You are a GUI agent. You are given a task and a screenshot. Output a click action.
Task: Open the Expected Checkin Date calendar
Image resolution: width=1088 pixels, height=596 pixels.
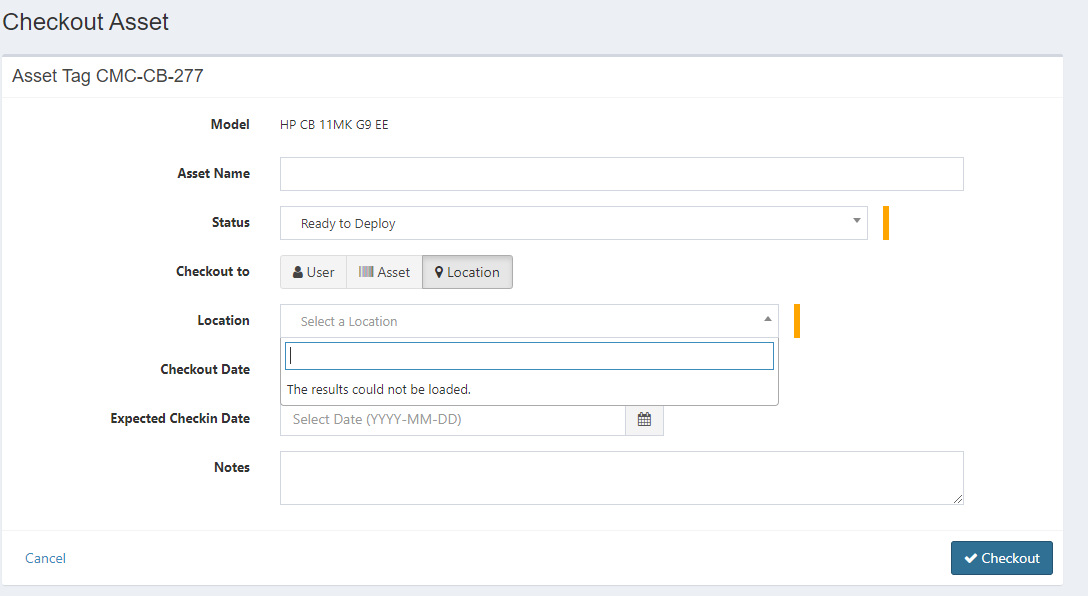645,419
